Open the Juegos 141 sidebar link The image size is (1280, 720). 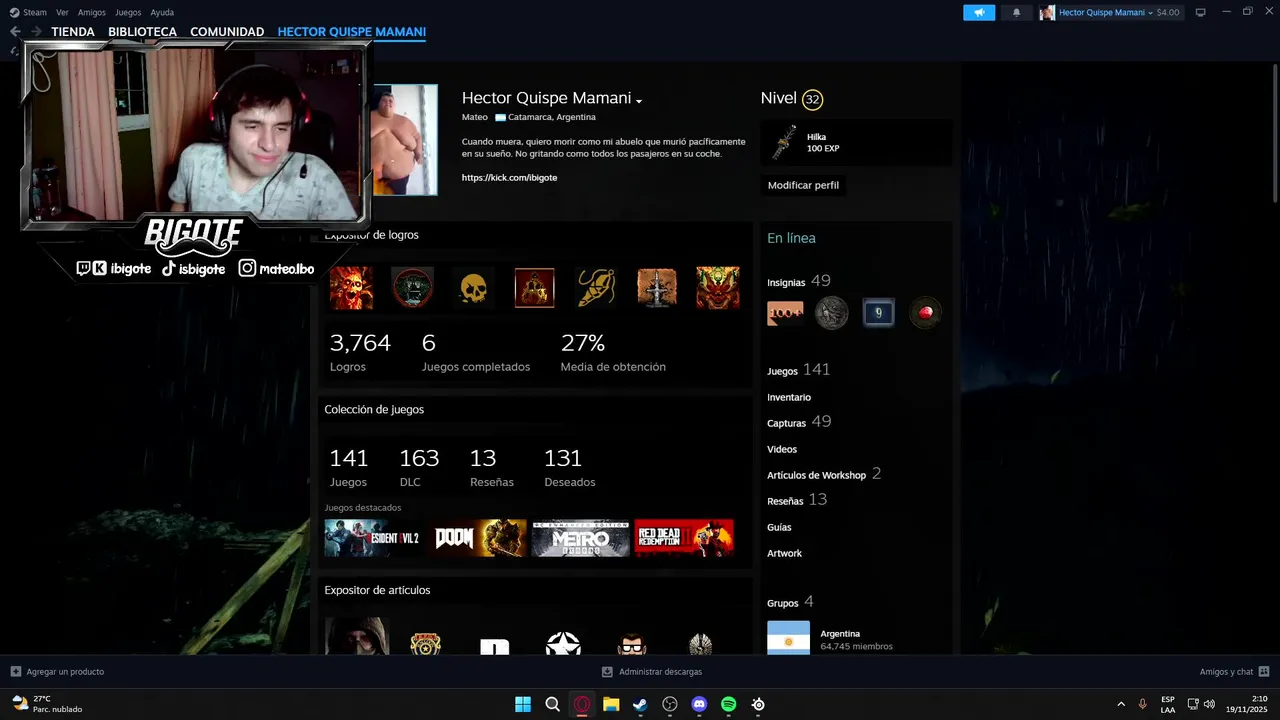[799, 370]
